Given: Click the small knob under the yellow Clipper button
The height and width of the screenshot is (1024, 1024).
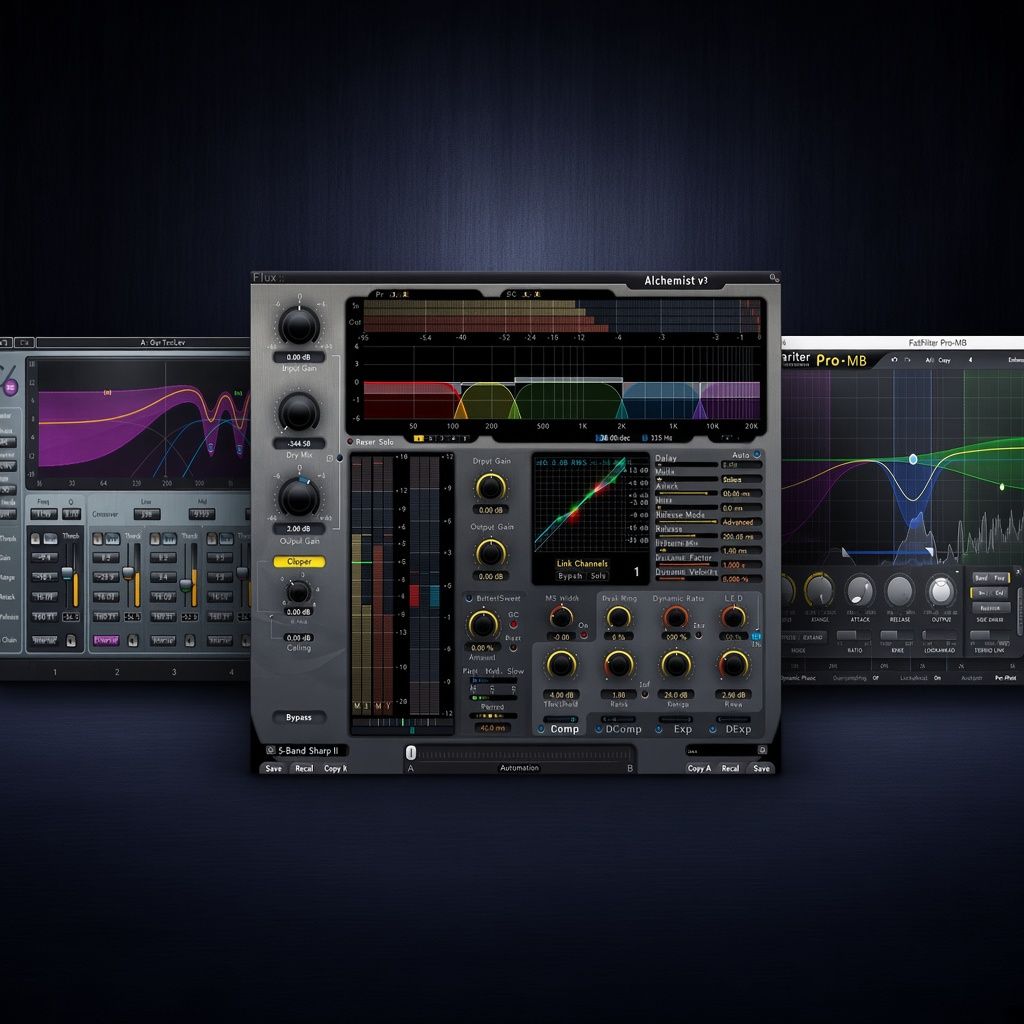Looking at the screenshot, I should click(x=298, y=592).
